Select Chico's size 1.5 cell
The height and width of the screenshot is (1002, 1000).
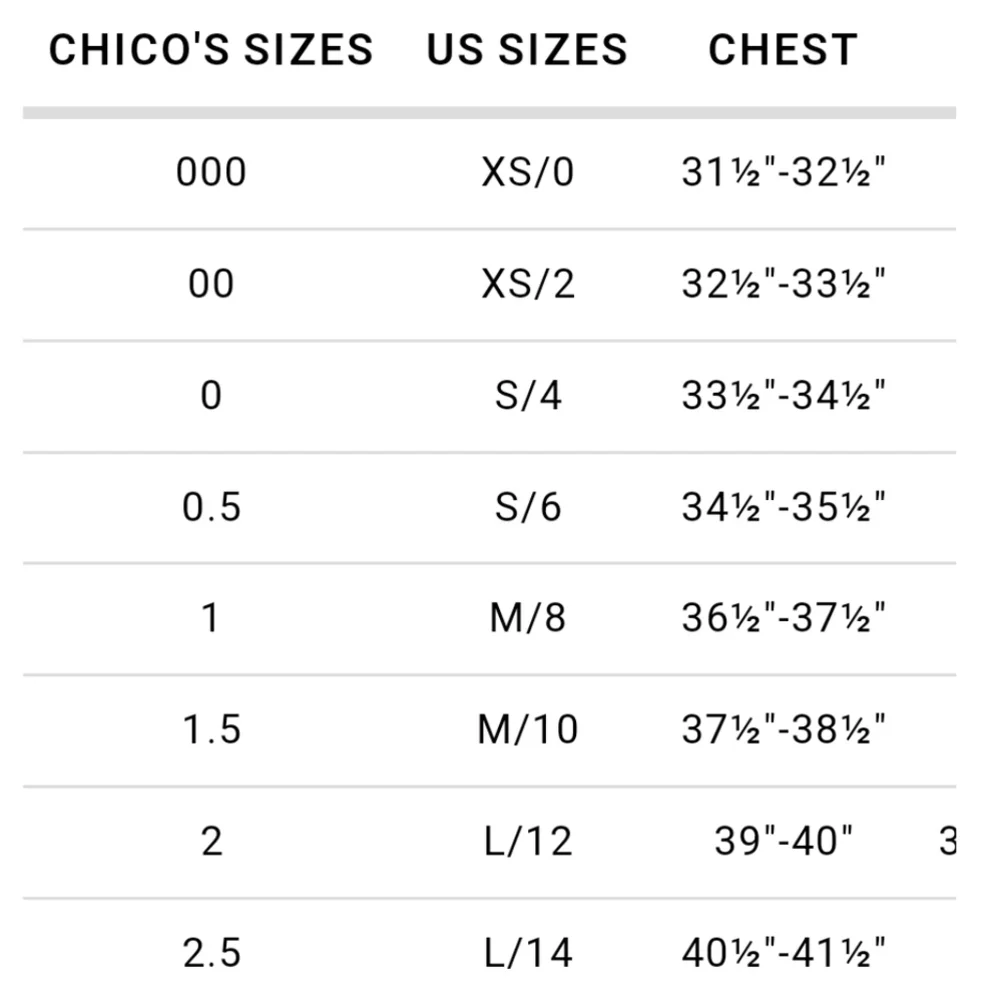click(x=212, y=729)
